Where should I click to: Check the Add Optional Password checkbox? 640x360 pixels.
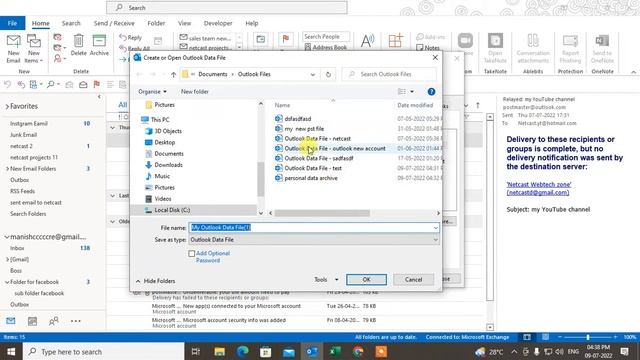pos(191,253)
